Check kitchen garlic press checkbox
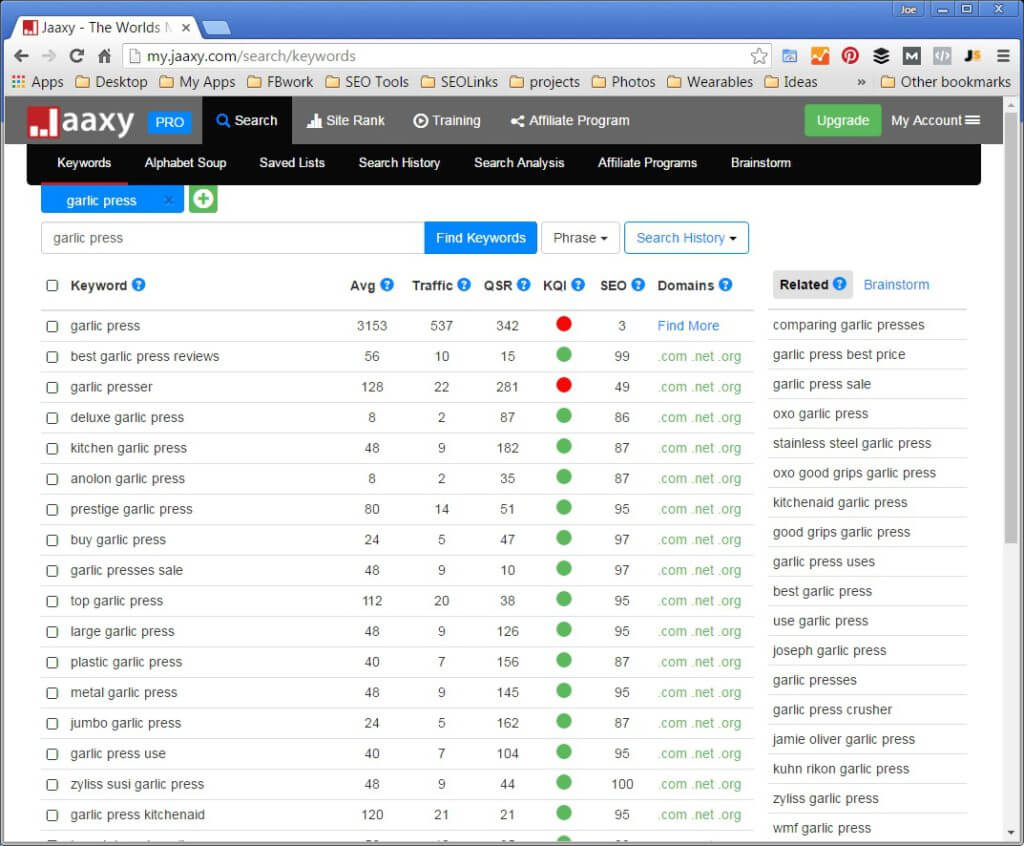 (52, 449)
